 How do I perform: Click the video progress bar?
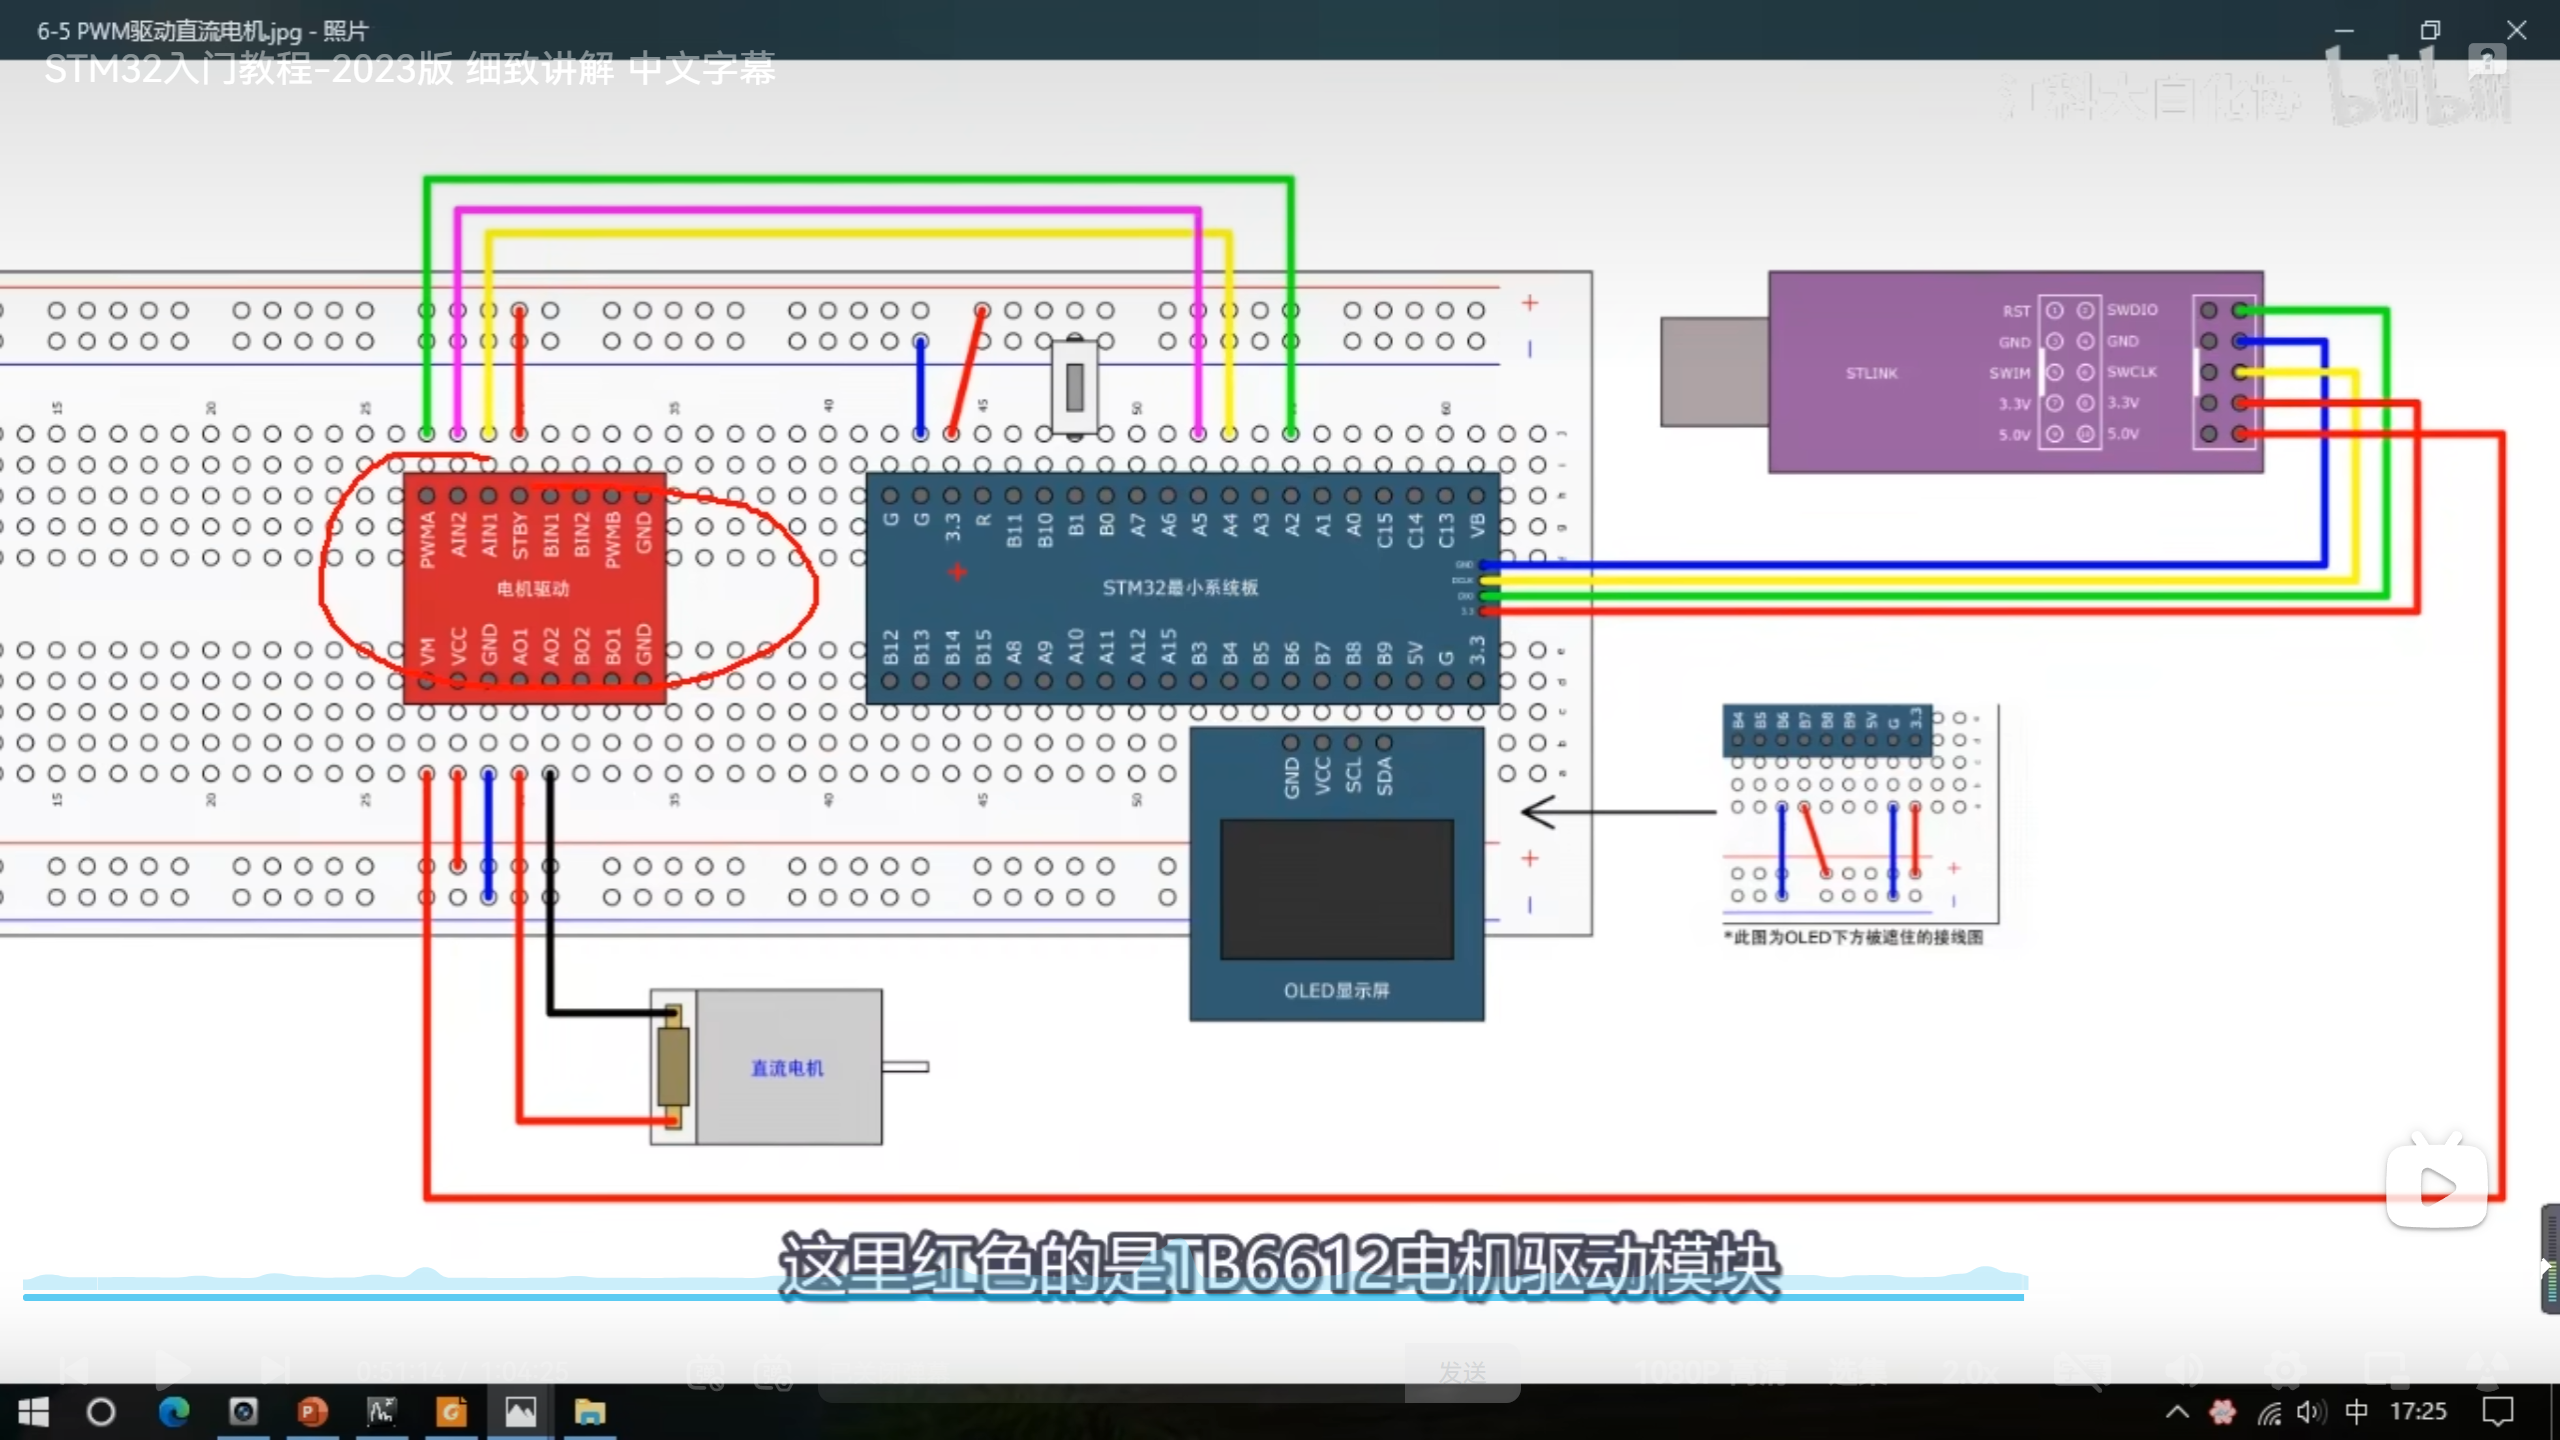click(x=1022, y=1297)
